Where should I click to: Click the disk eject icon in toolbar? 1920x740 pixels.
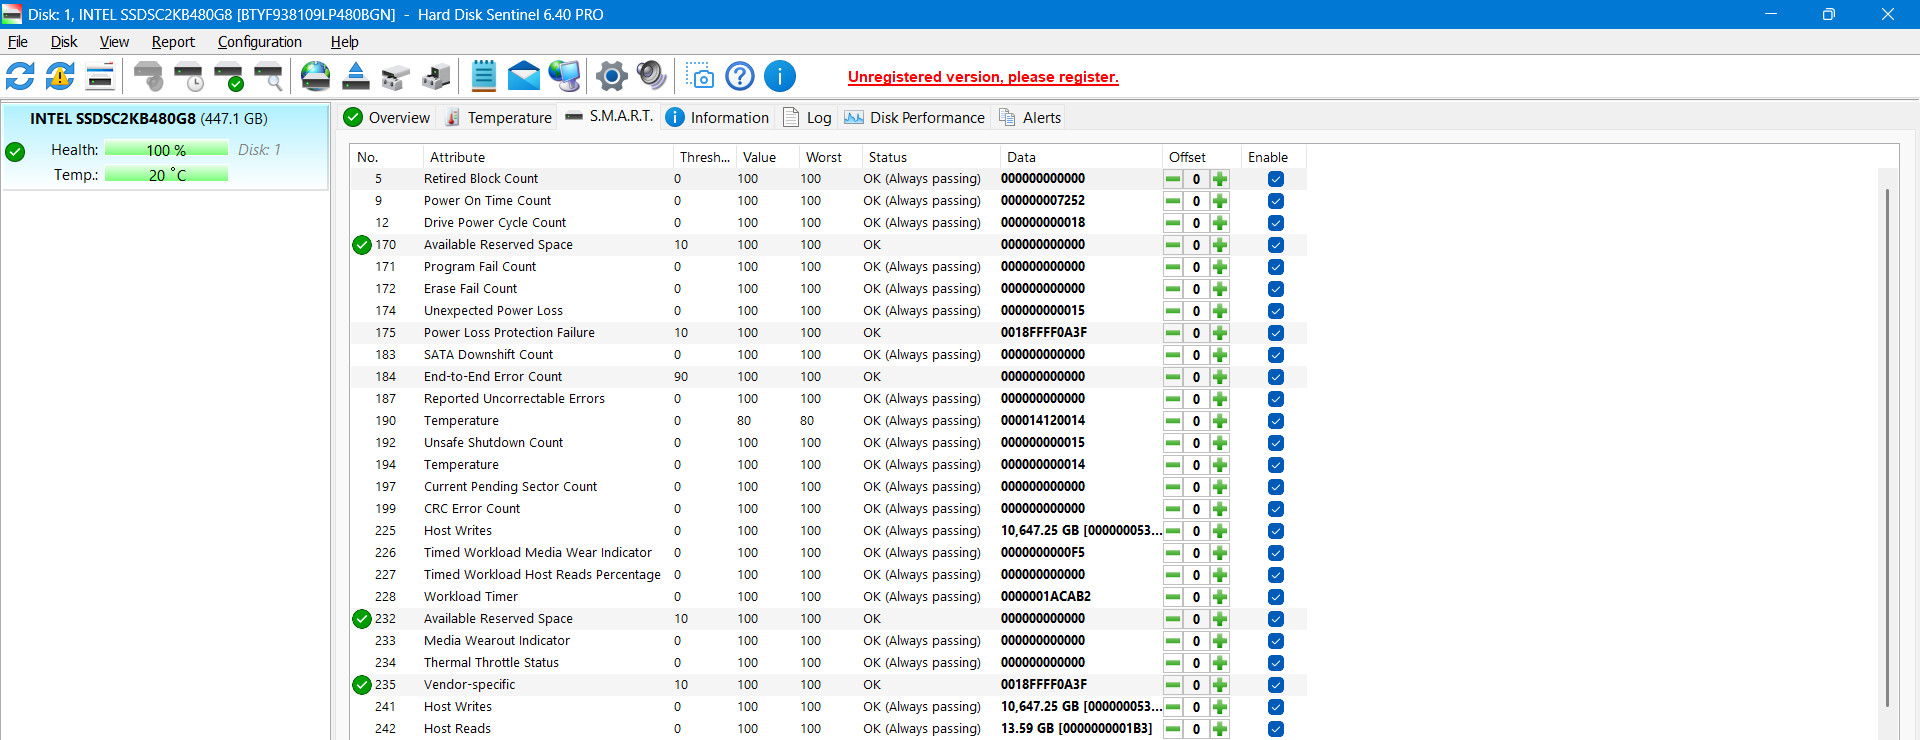coord(356,76)
